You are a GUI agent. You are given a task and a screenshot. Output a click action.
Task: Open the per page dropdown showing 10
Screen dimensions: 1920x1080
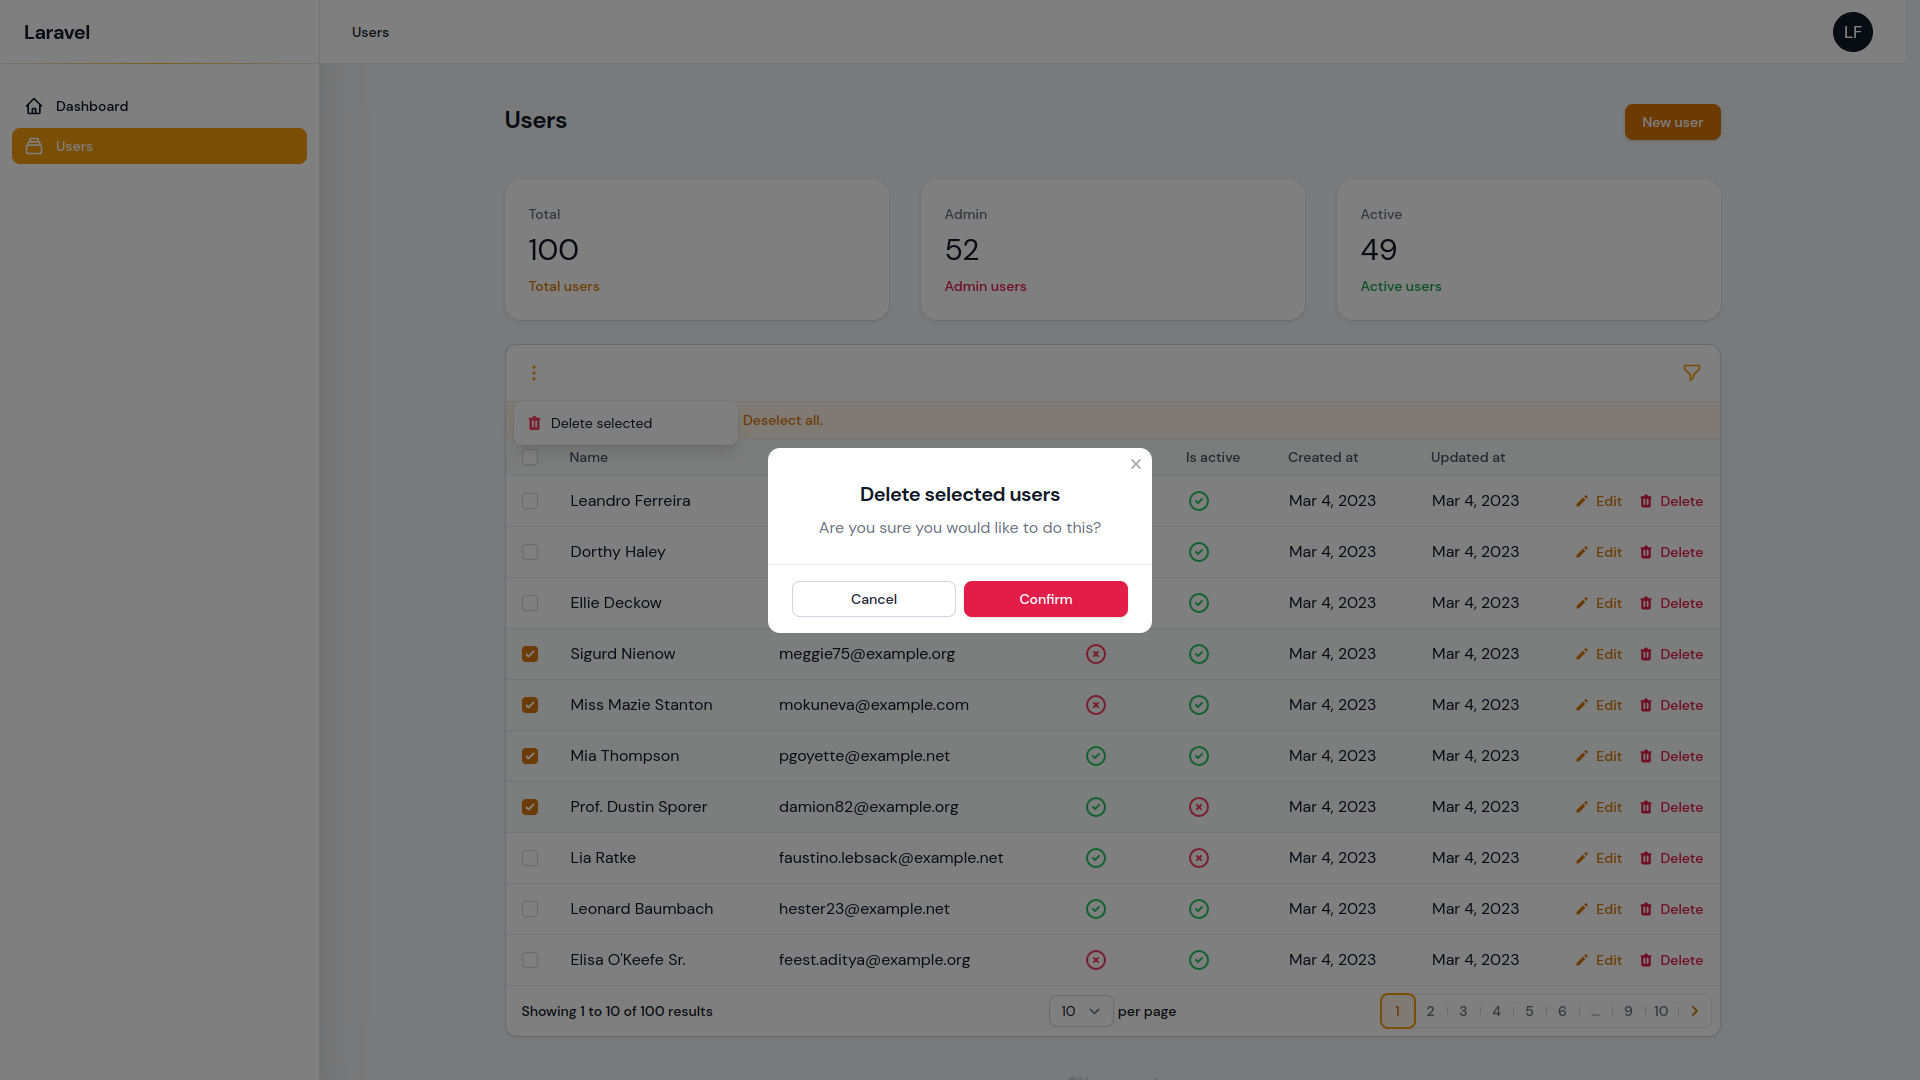tap(1079, 1011)
